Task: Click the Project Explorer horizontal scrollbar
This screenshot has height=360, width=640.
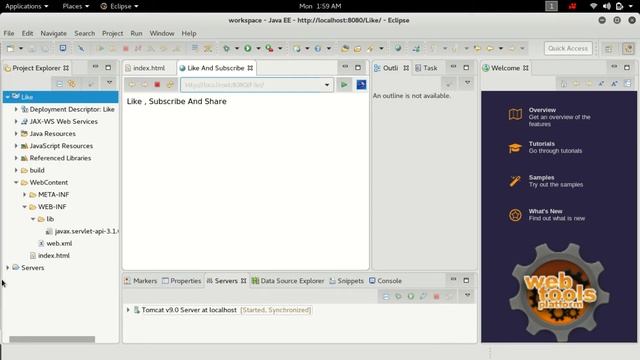Action: coord(52,339)
